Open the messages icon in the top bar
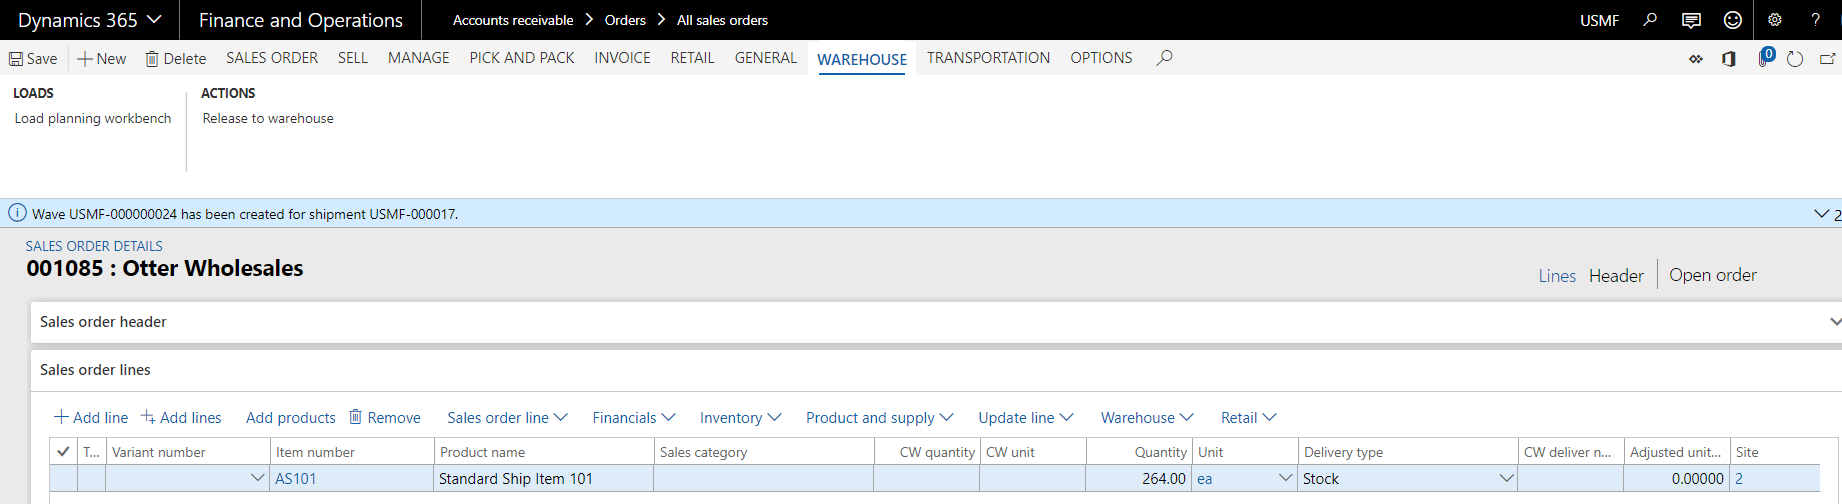The image size is (1842, 504). click(x=1691, y=20)
